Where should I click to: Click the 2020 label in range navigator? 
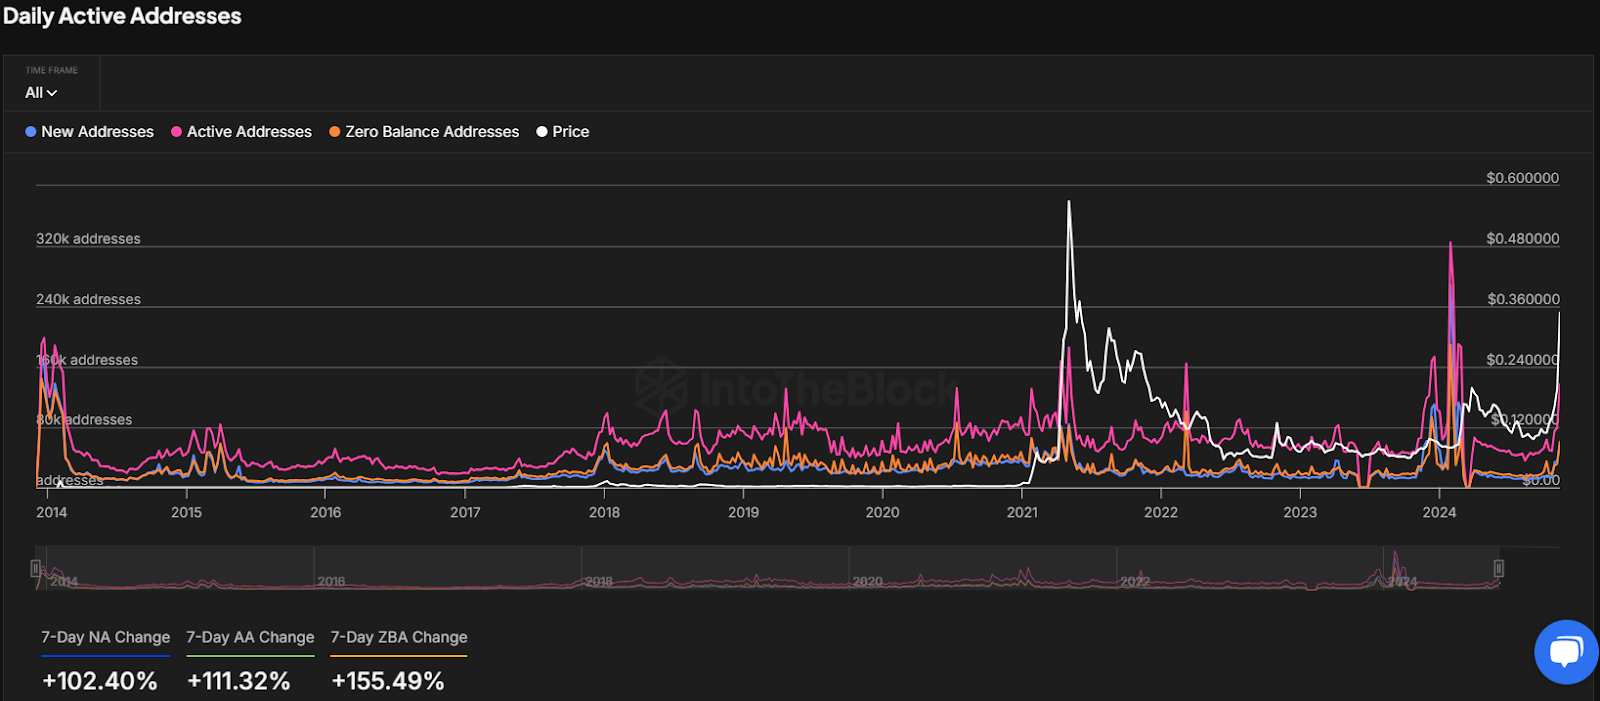(x=867, y=581)
